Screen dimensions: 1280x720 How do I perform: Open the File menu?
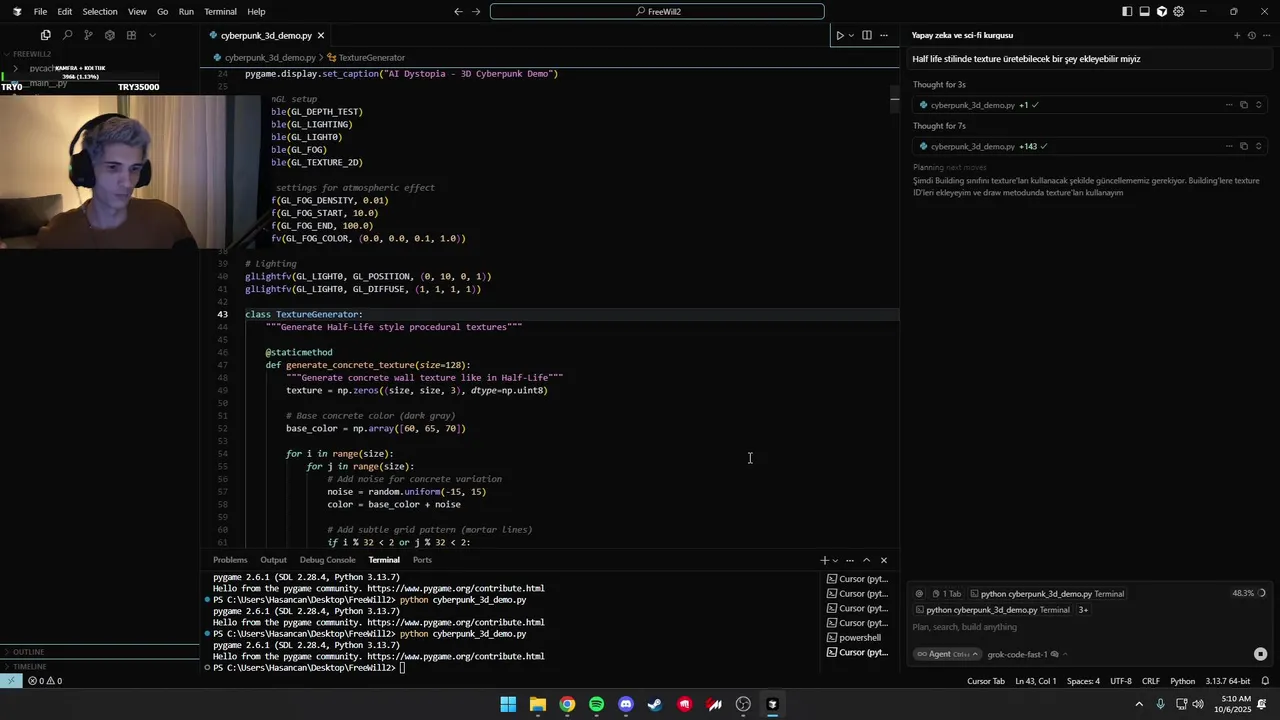(40, 12)
